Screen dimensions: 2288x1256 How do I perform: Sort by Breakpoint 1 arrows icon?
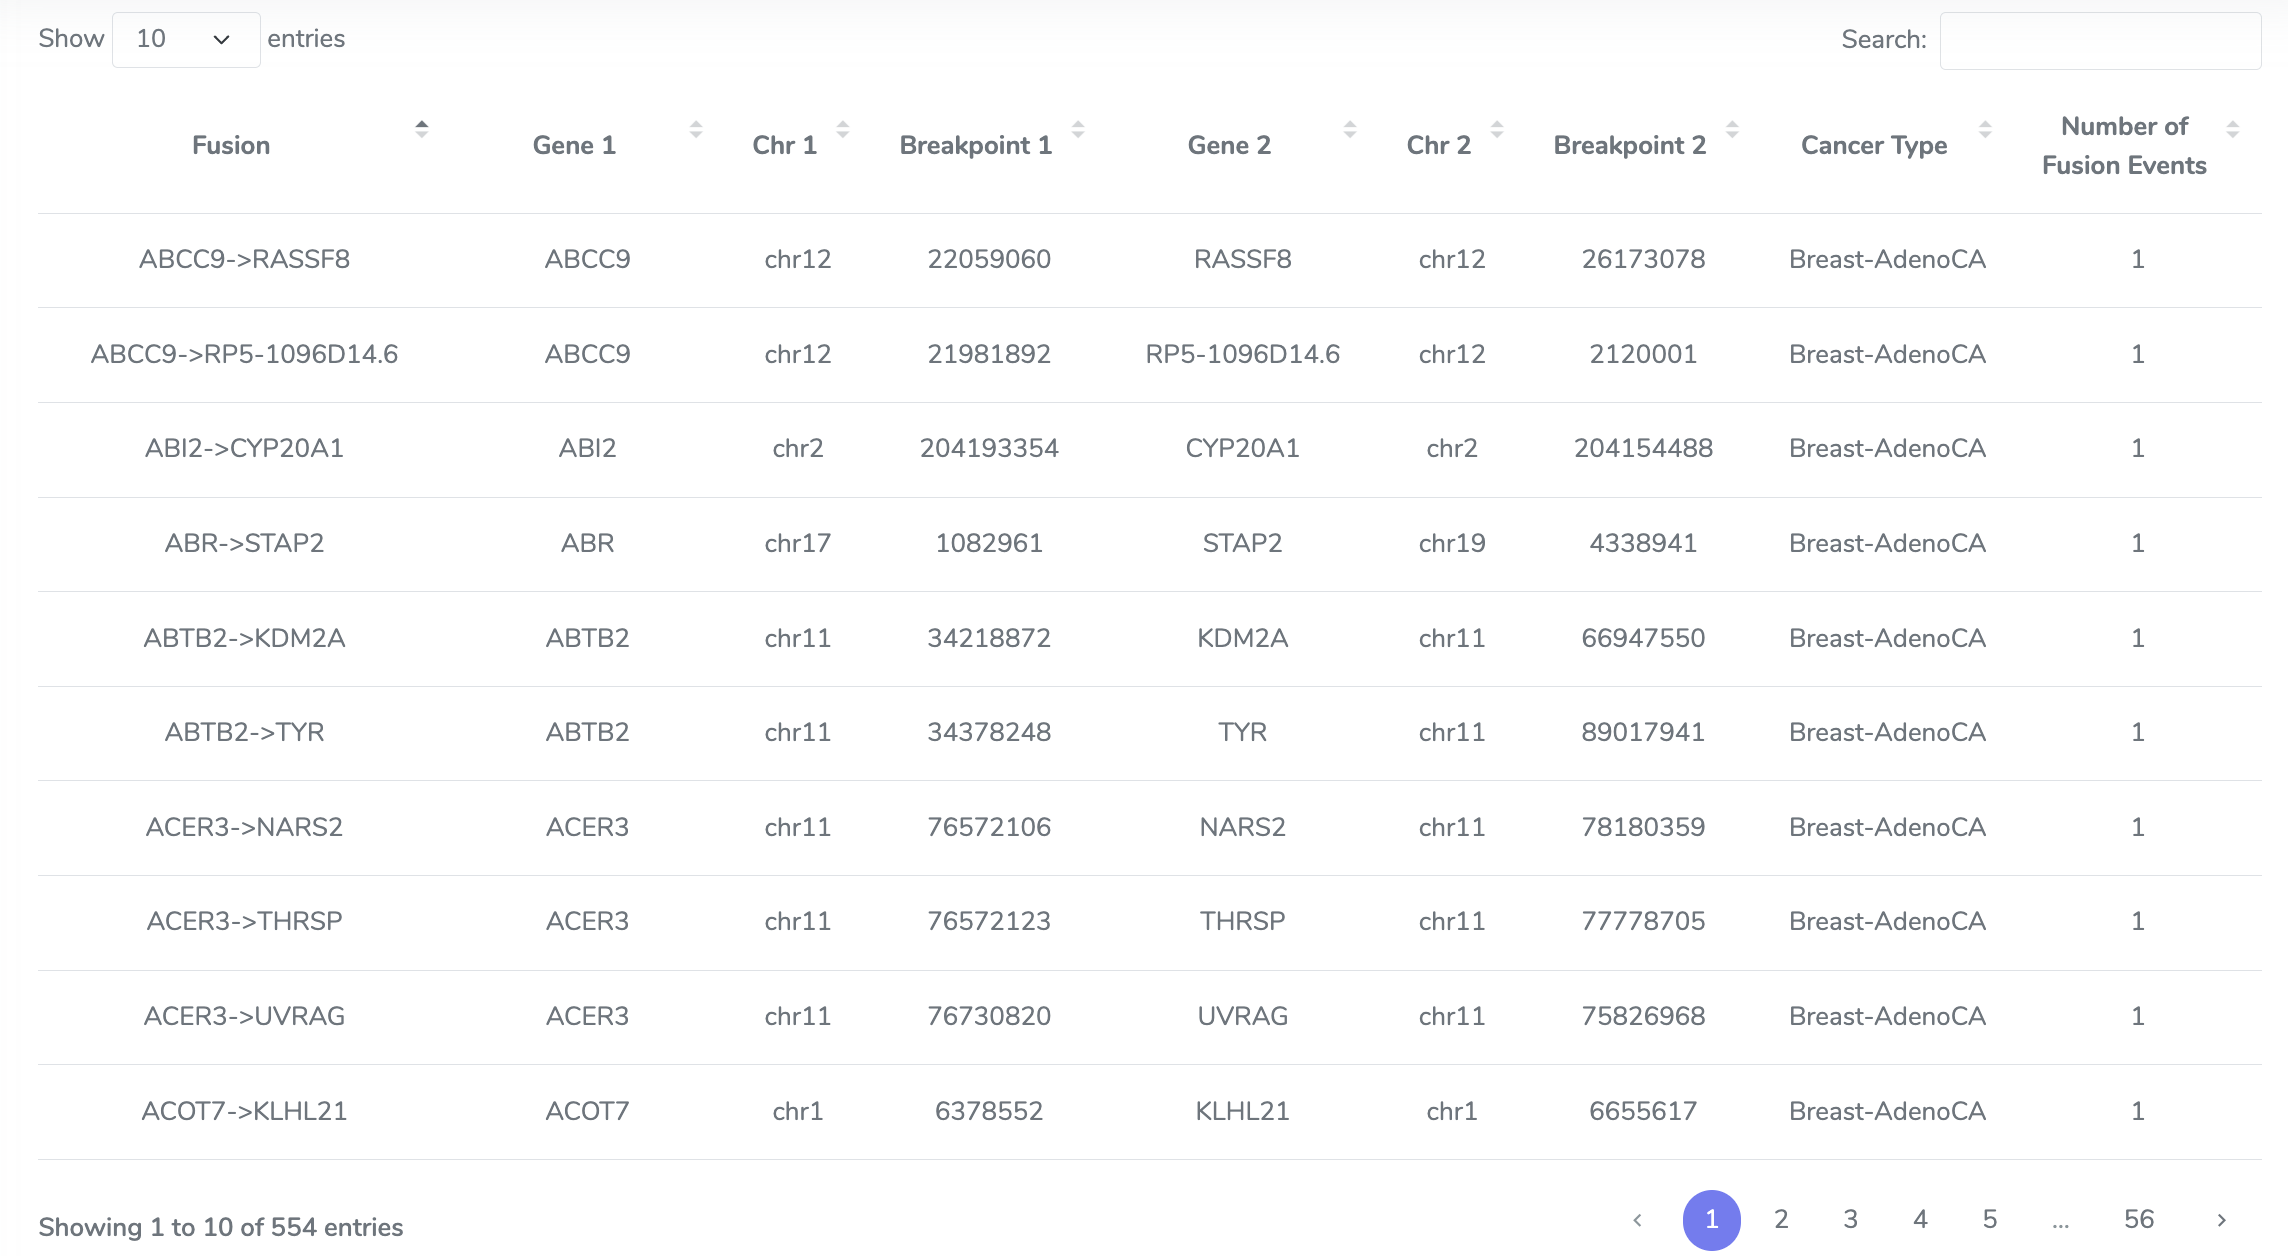[x=1078, y=129]
